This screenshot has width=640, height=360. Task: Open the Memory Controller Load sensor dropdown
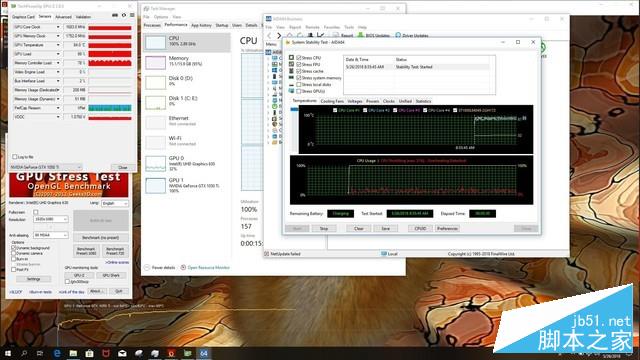[x=58, y=63]
